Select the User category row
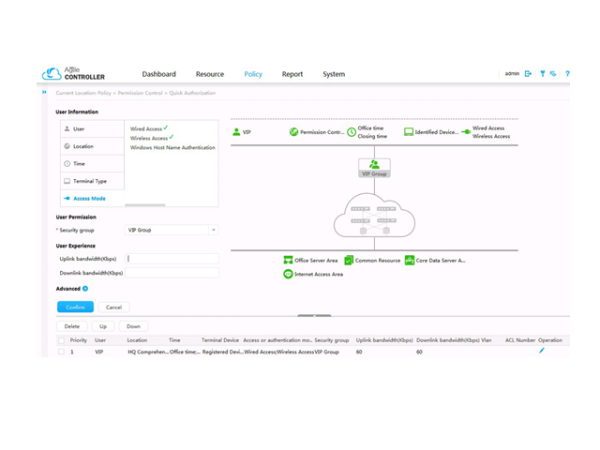The height and width of the screenshot is (450, 600). point(92,129)
